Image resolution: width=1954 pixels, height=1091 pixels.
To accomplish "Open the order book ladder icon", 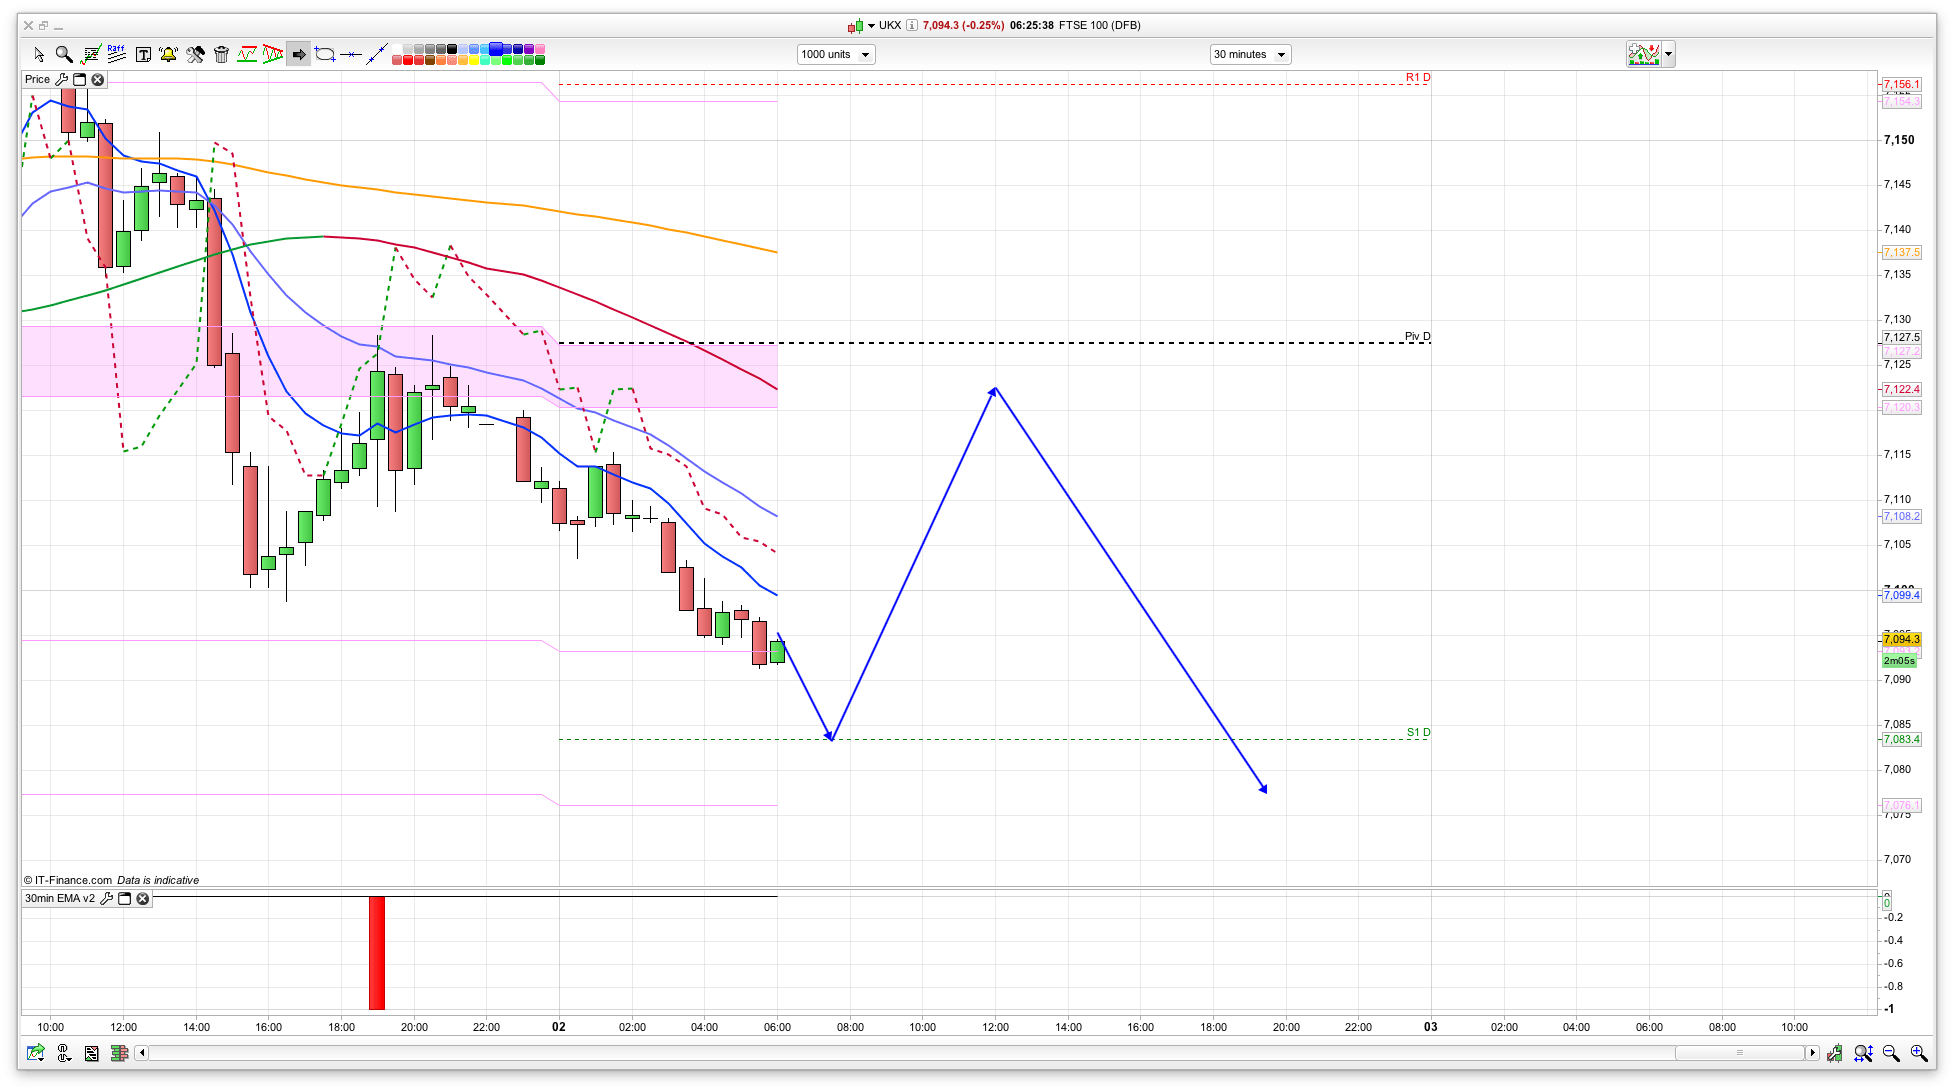I will (x=119, y=1053).
